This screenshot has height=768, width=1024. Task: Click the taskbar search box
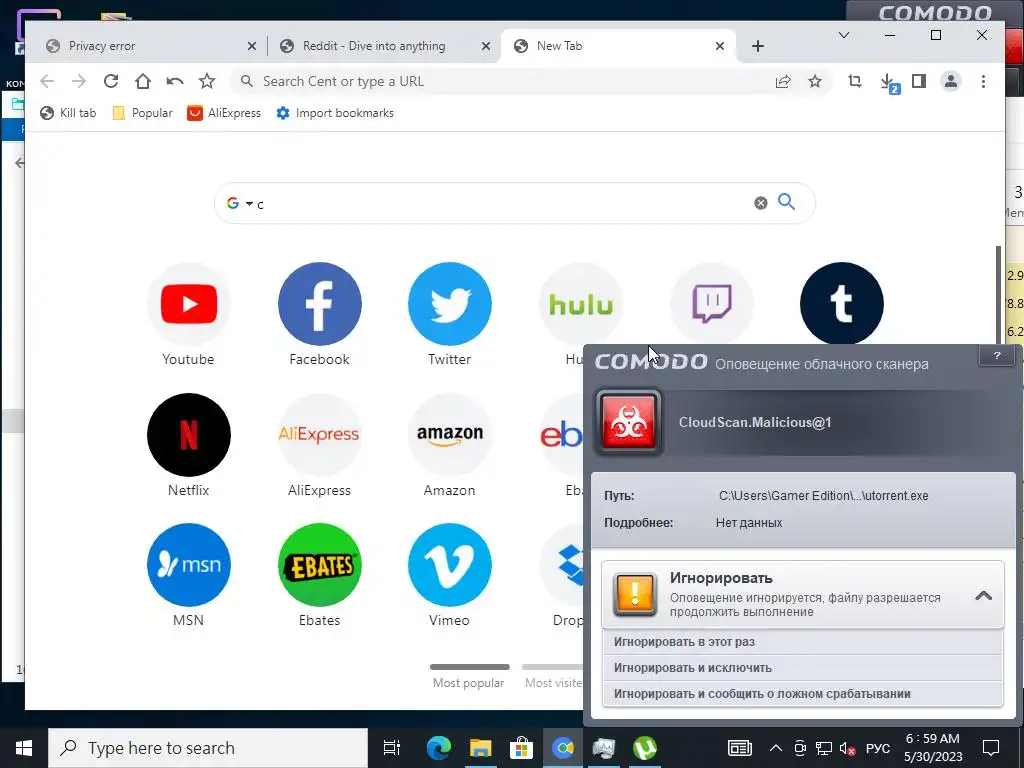[208, 748]
